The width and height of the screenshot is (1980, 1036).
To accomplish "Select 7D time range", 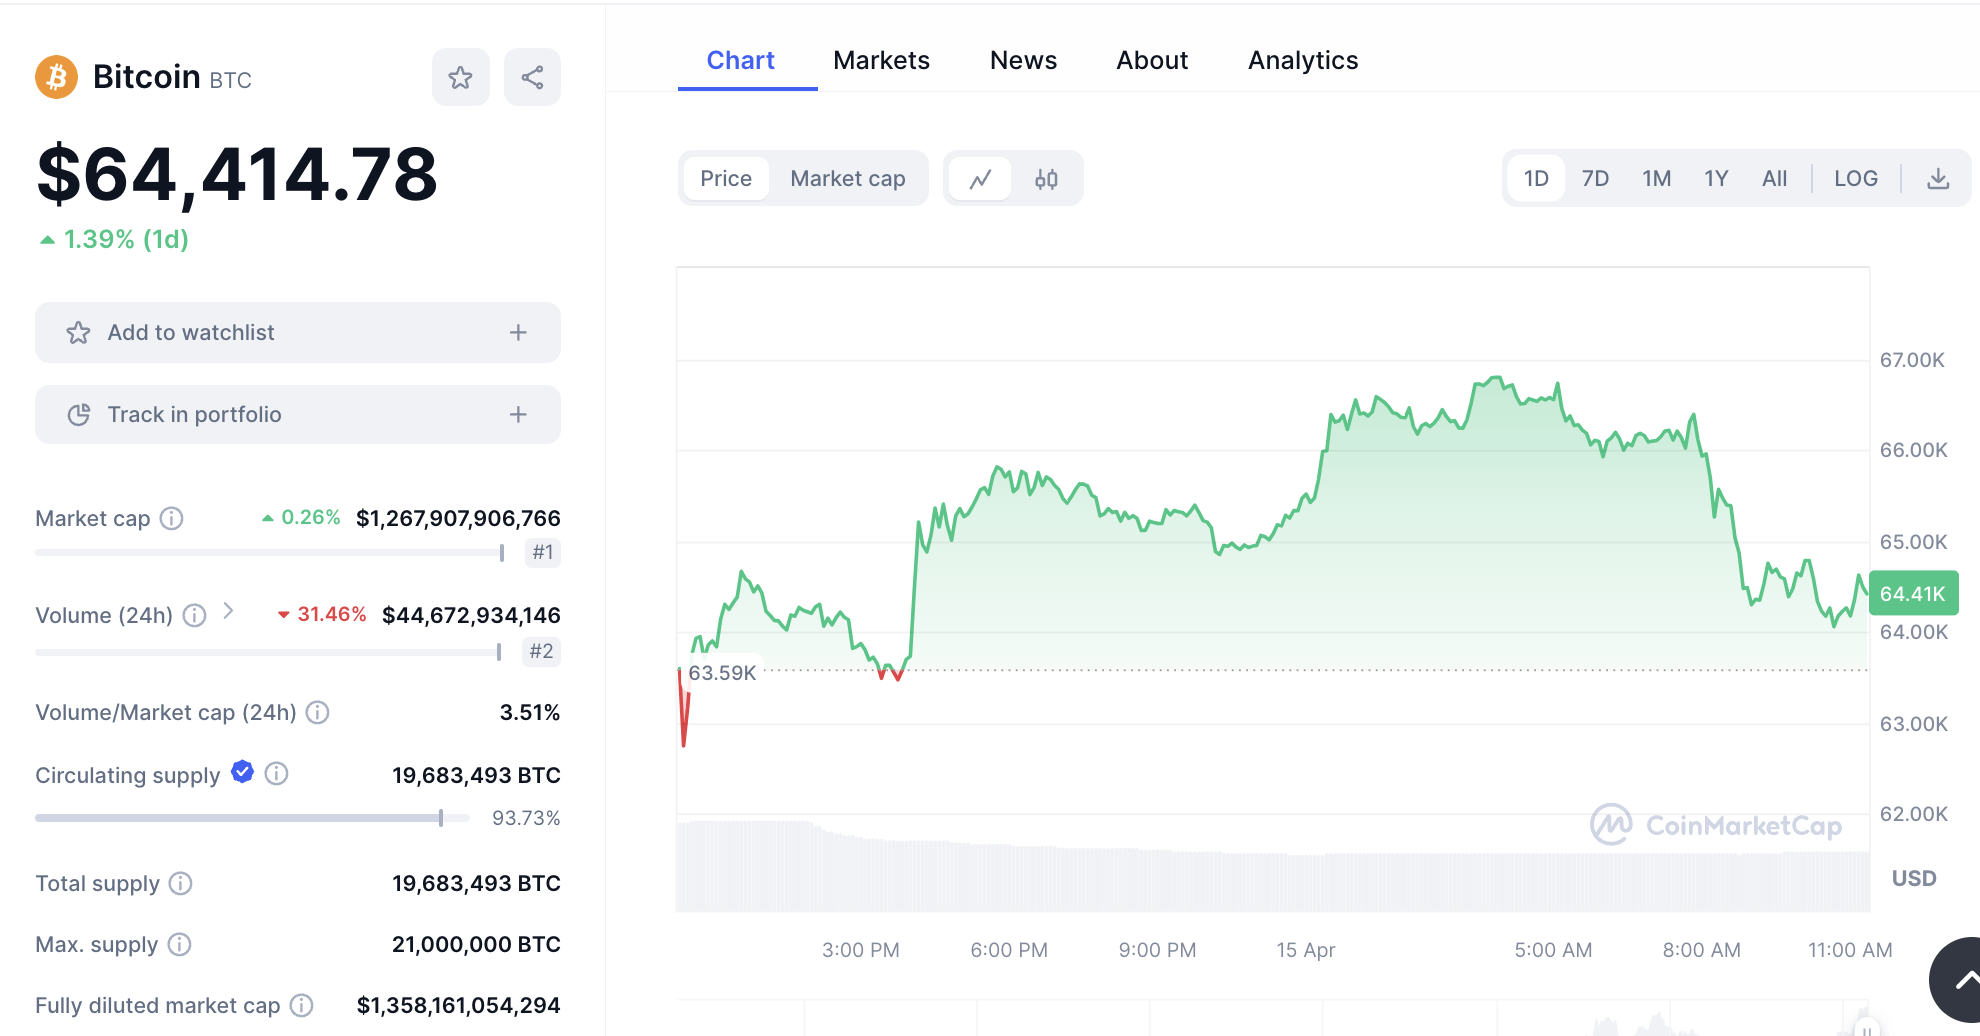I will (1595, 179).
